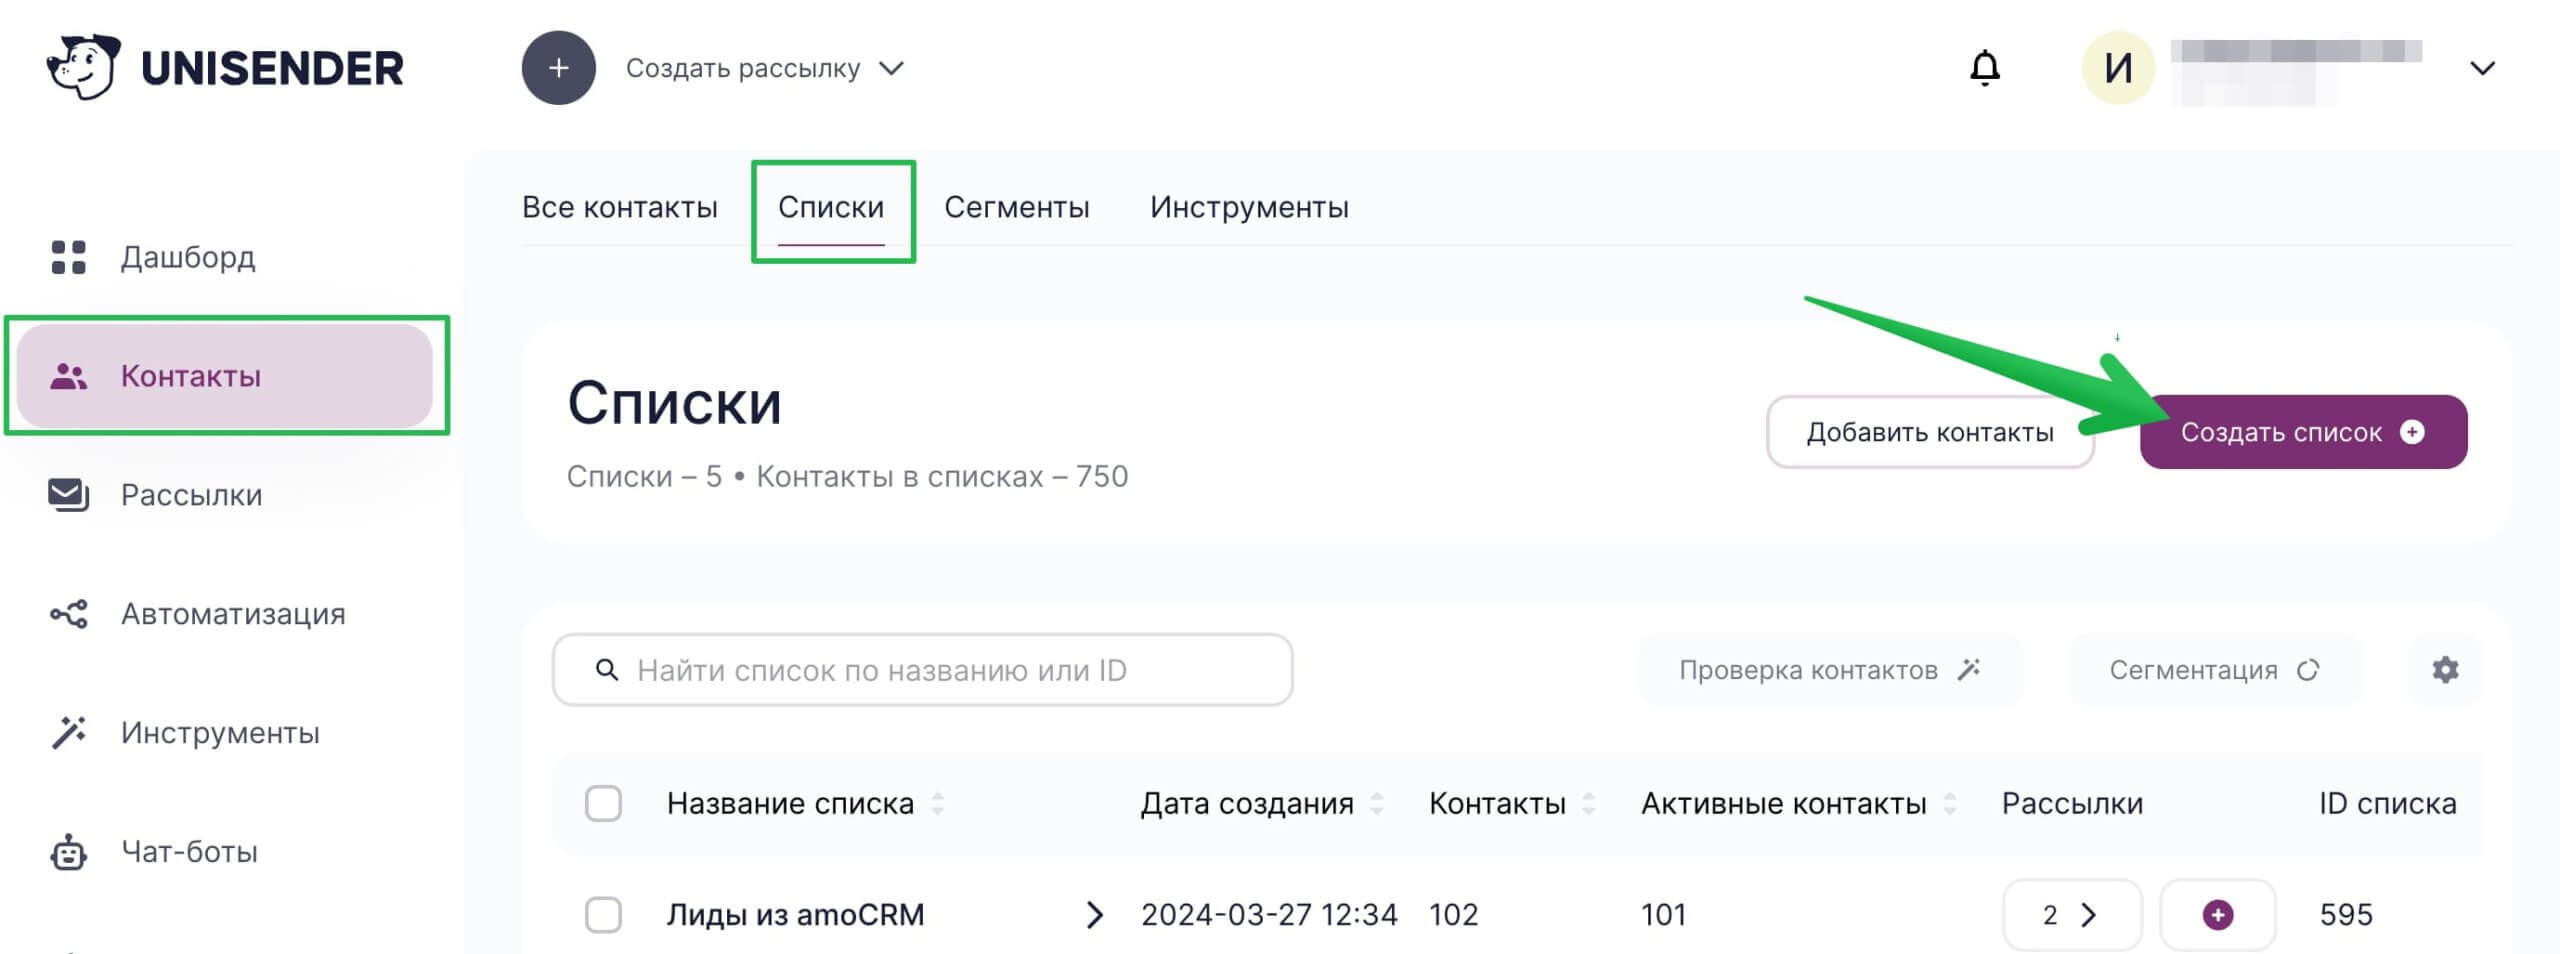This screenshot has height=954, width=2560.
Task: Click the Unisender dog logo
Action: click(x=83, y=67)
